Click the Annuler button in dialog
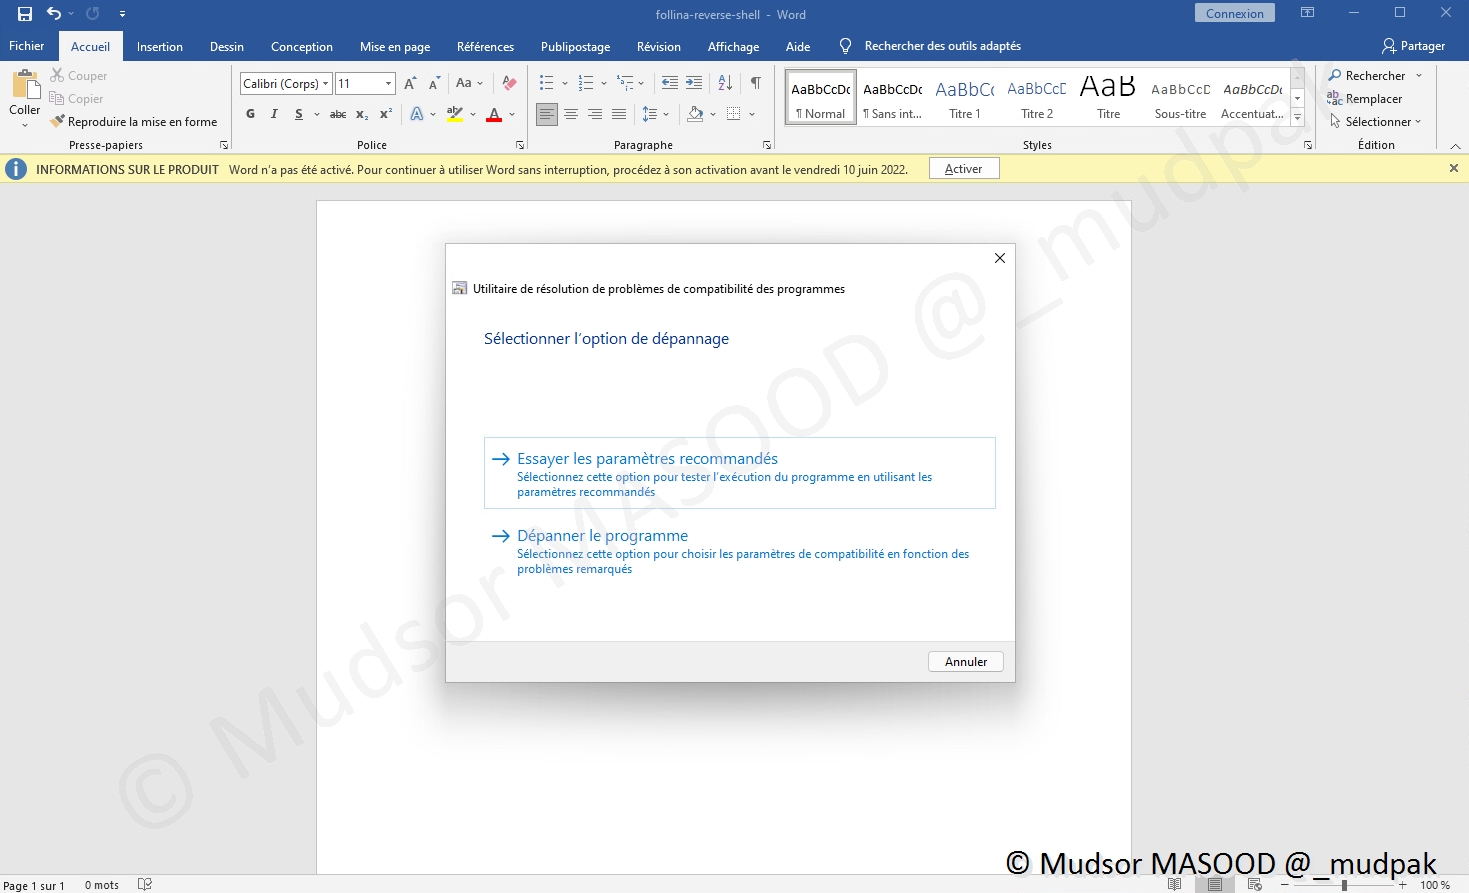Image resolution: width=1469 pixels, height=893 pixels. pyautogui.click(x=965, y=662)
